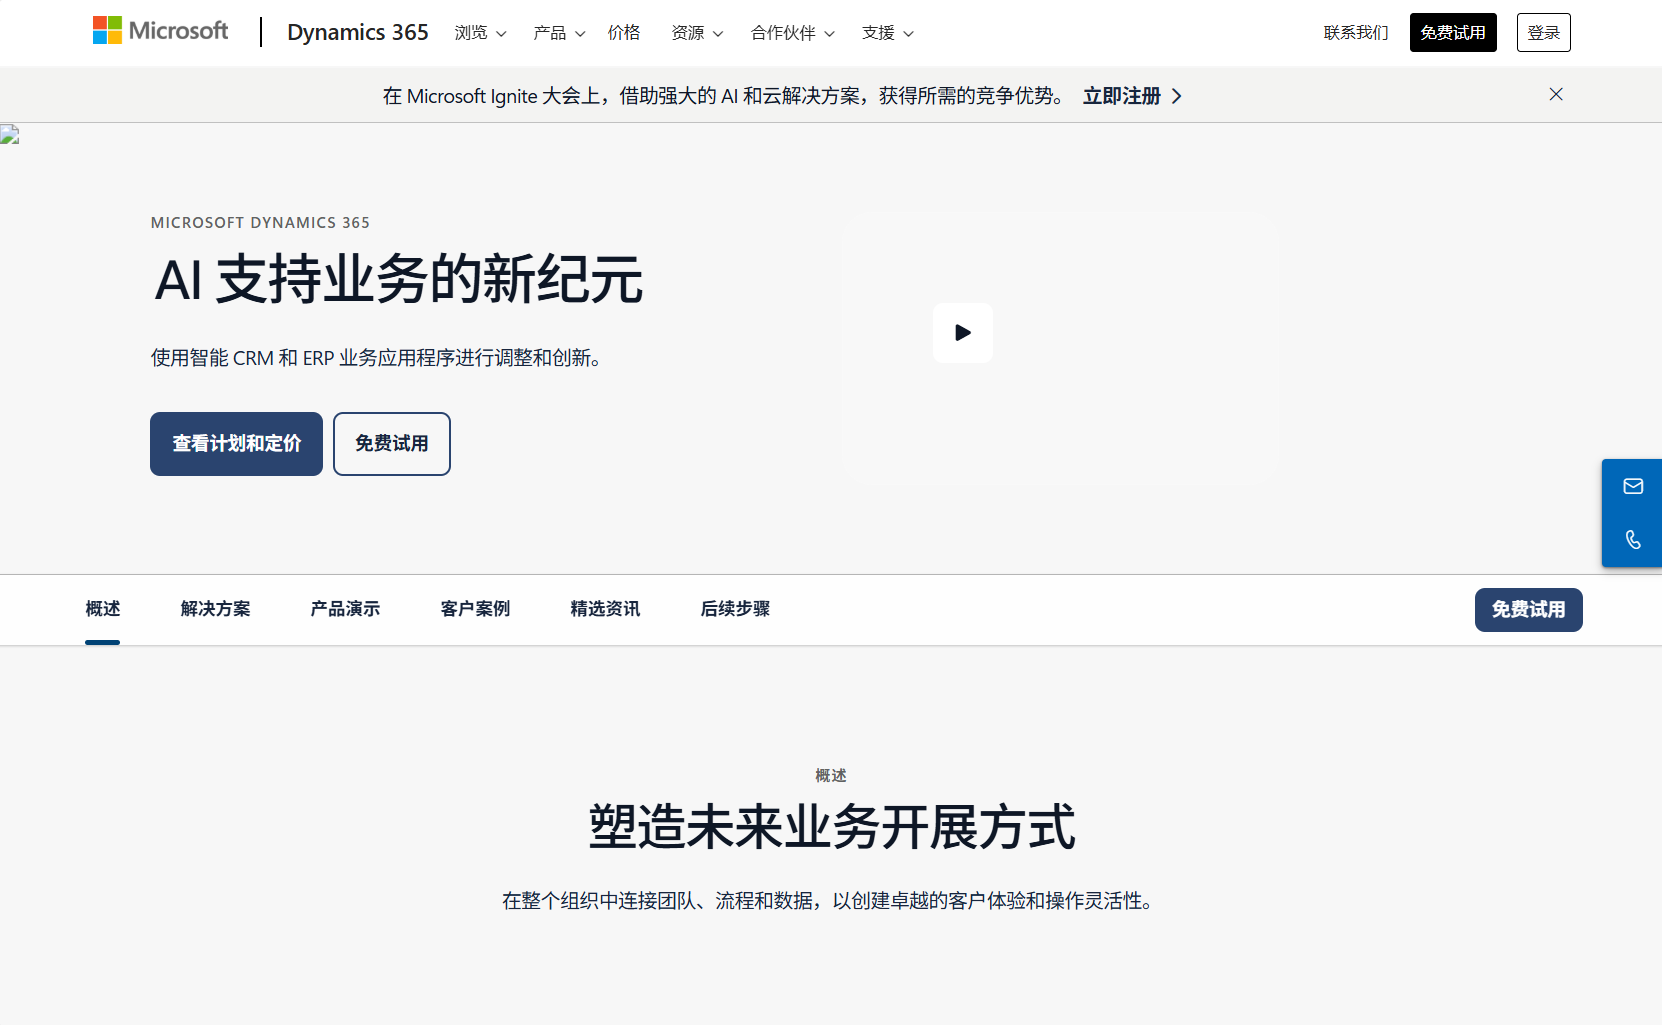Viewport: 1662px width, 1025px height.
Task: Go to the 客户案例 tab
Action: pos(475,609)
